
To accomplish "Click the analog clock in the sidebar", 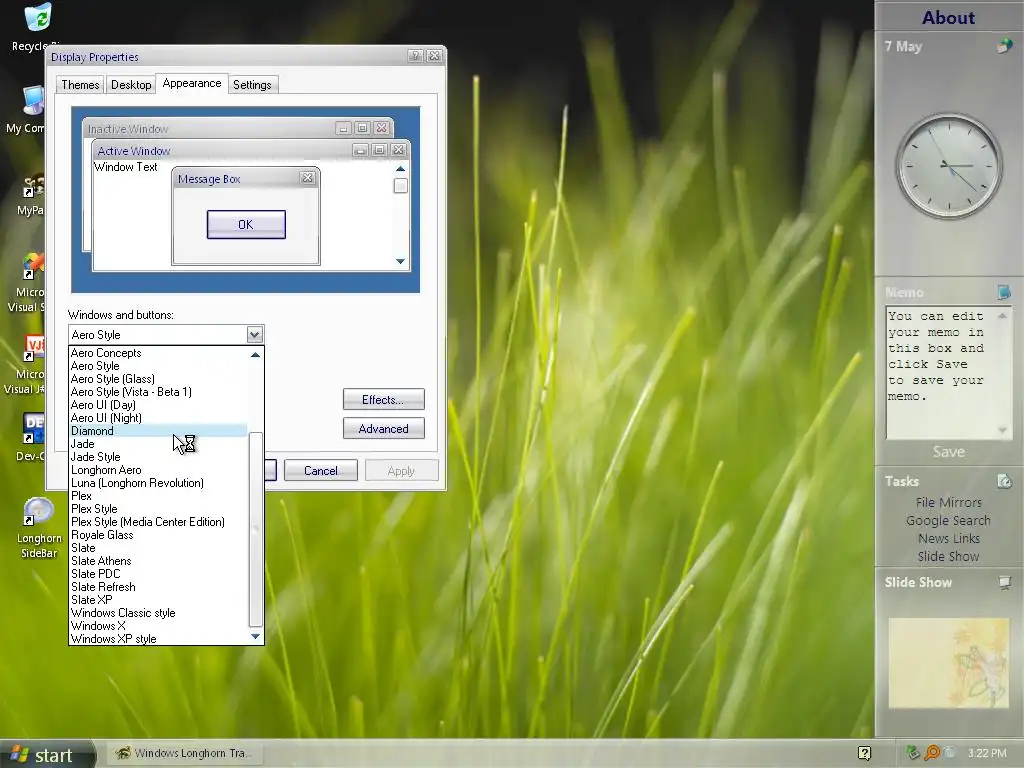I will [x=948, y=166].
